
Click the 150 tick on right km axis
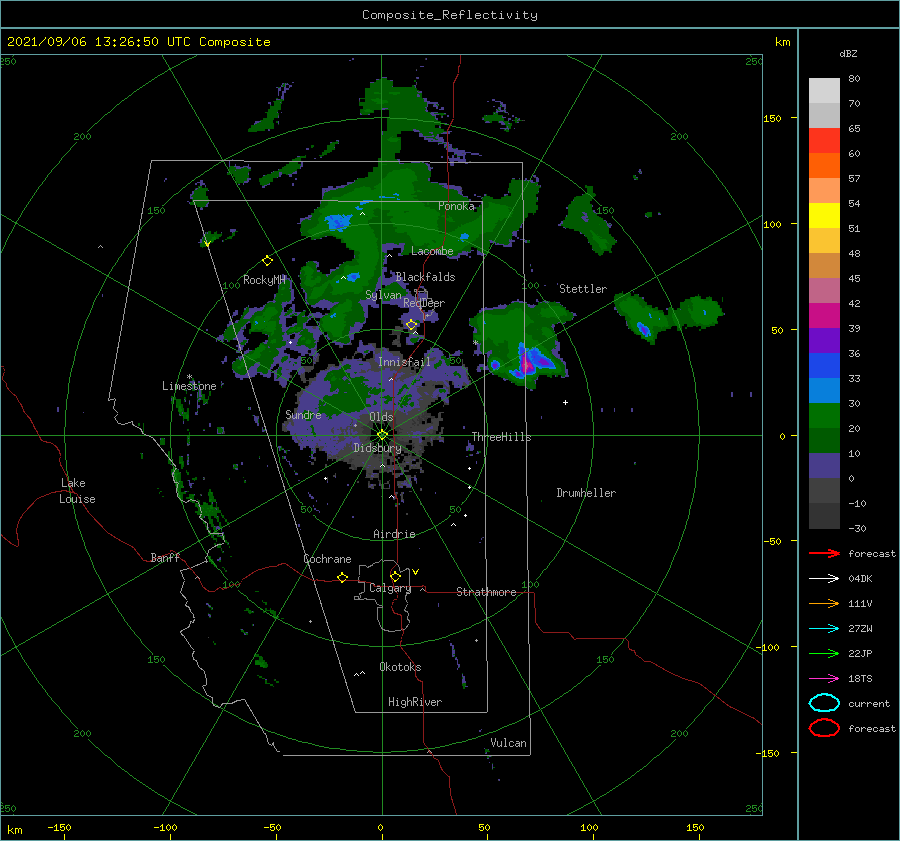point(772,118)
